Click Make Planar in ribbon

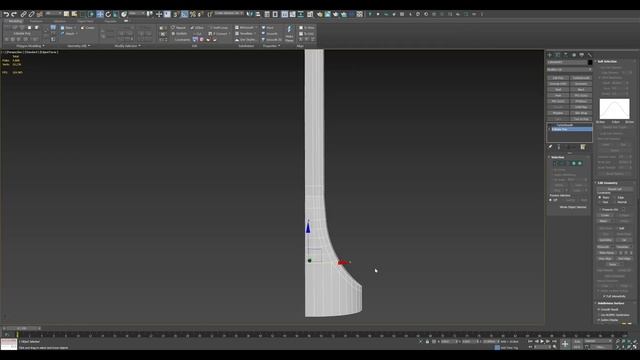(x=289, y=34)
